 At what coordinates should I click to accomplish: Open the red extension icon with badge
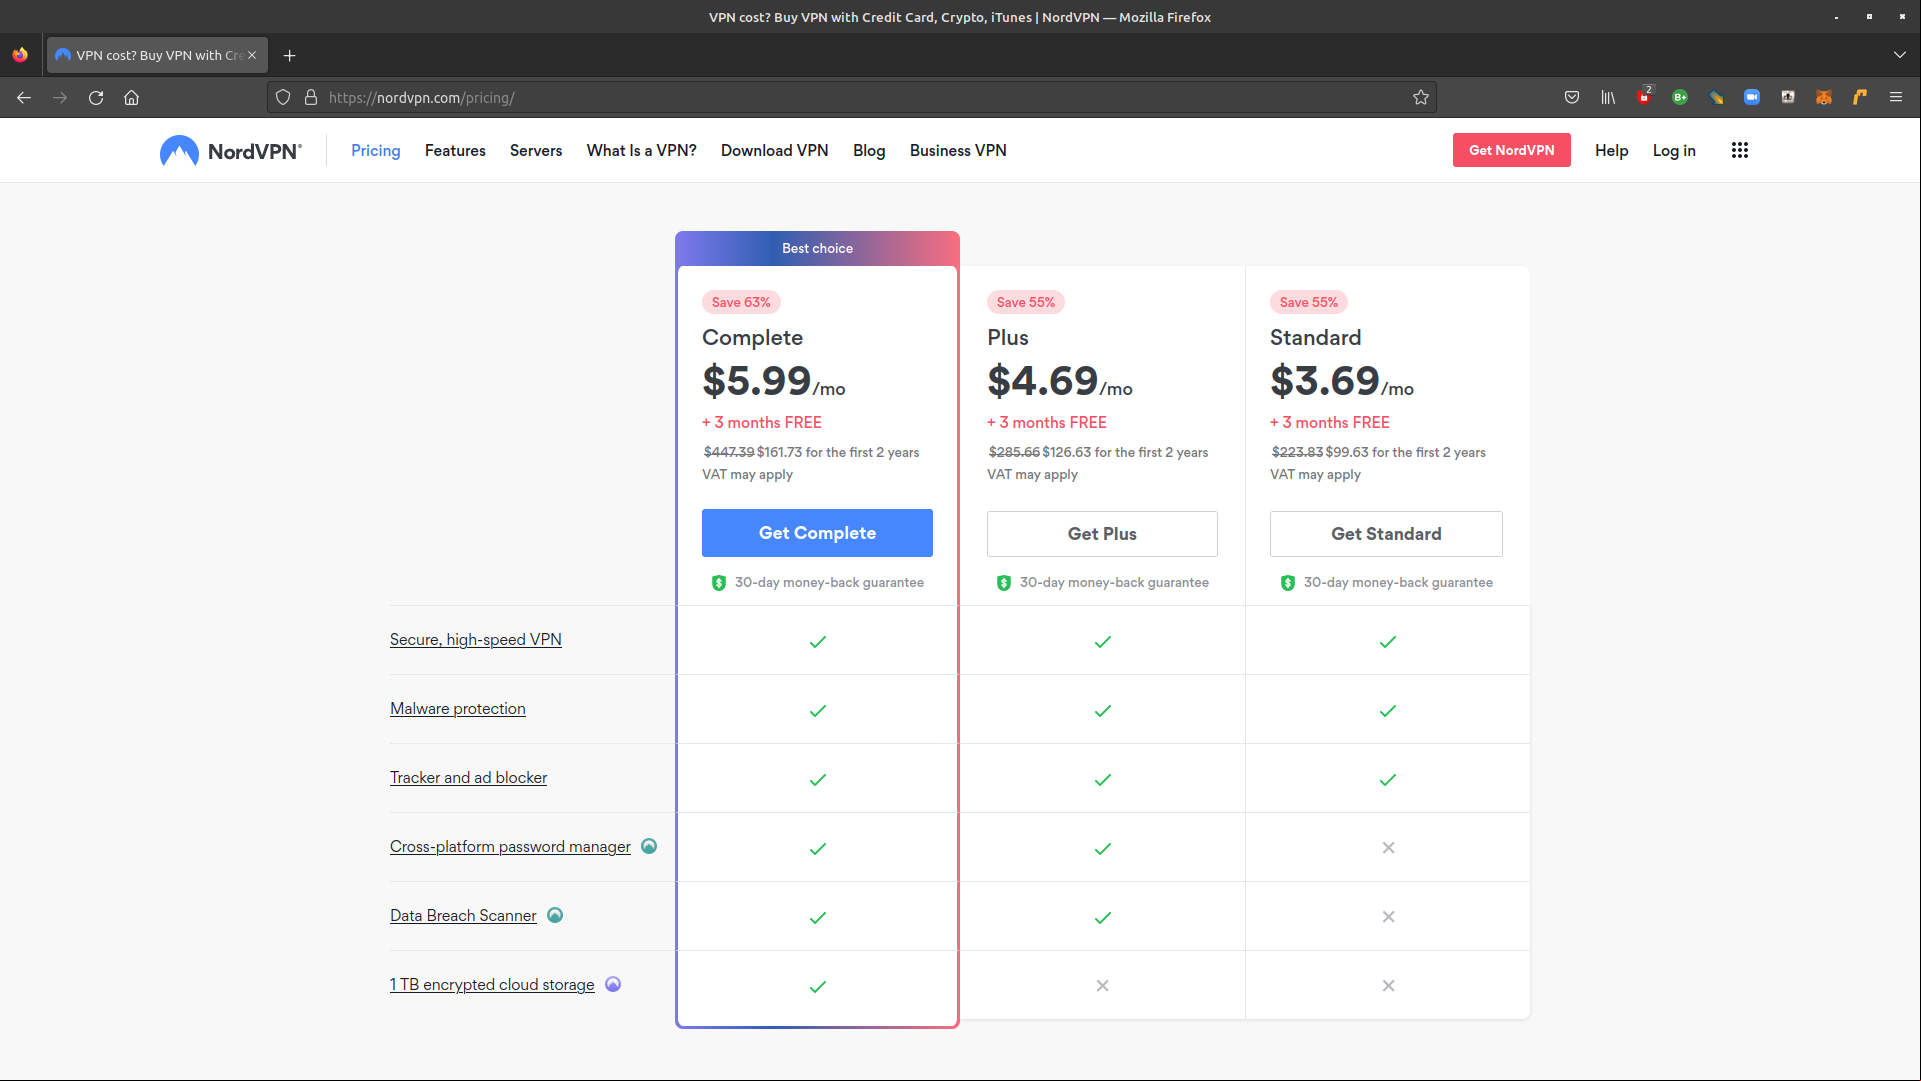(x=1645, y=96)
